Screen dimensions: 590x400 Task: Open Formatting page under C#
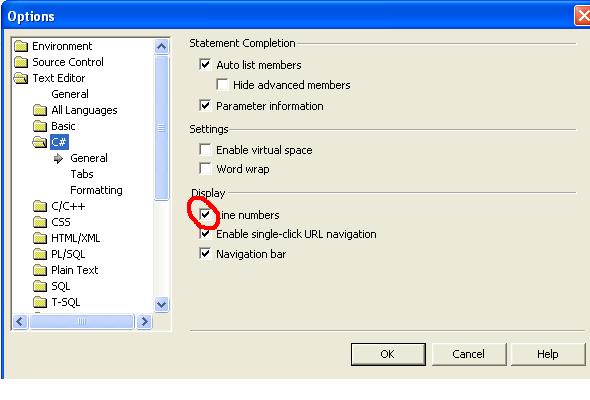click(x=96, y=190)
